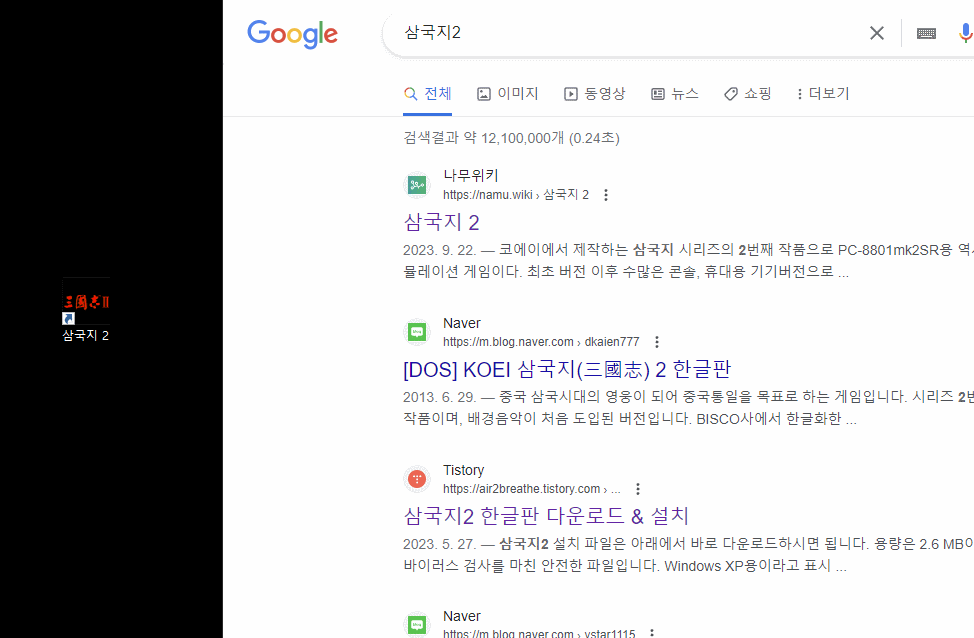974x638 pixels.
Task: Open options menu for the Naver blog result
Action: tap(656, 341)
